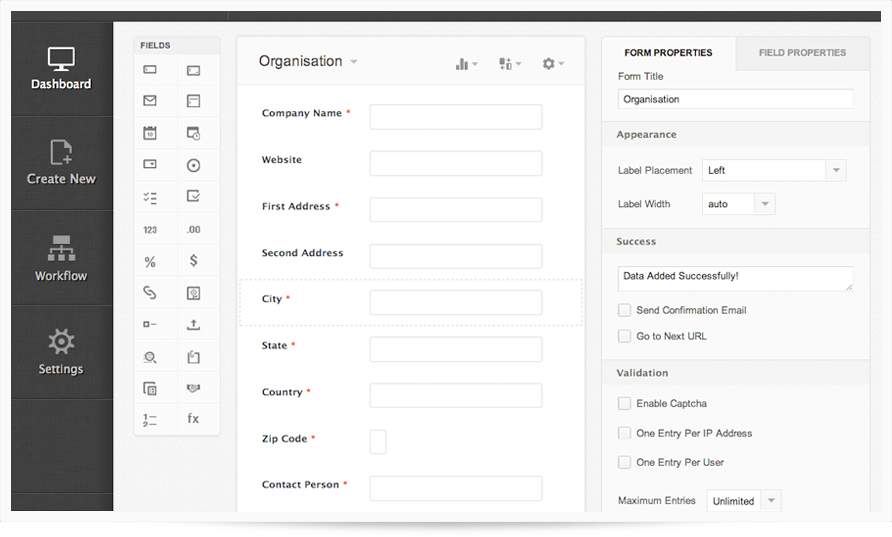Open the Workflow section in sidebar

point(61,258)
